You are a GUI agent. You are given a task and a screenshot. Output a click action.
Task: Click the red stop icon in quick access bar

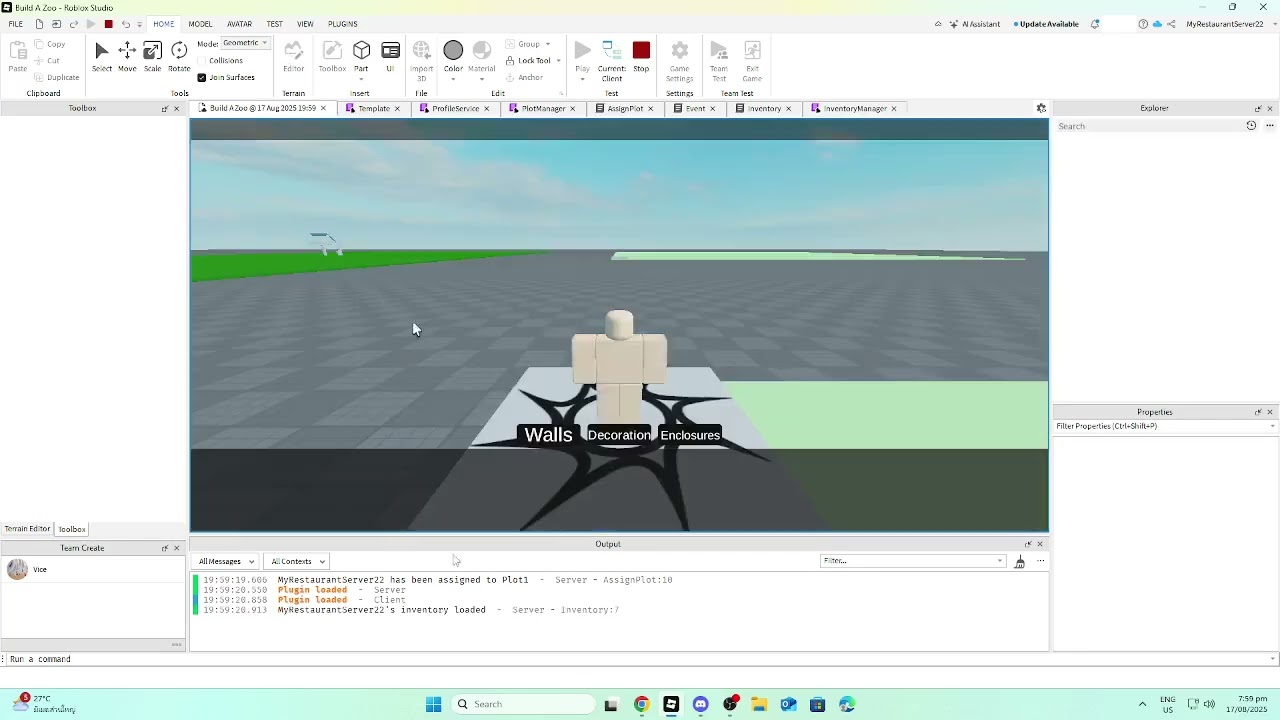(108, 24)
